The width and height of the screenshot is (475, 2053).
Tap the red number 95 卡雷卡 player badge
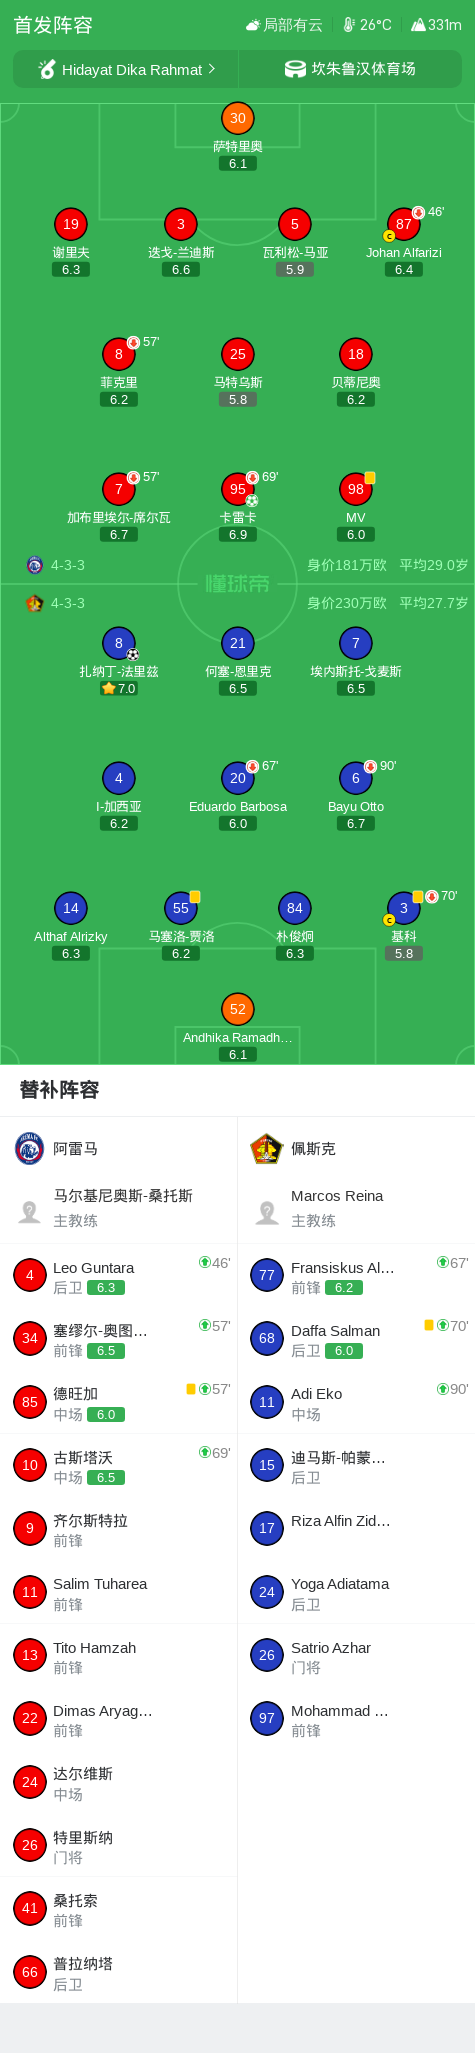pos(238,489)
